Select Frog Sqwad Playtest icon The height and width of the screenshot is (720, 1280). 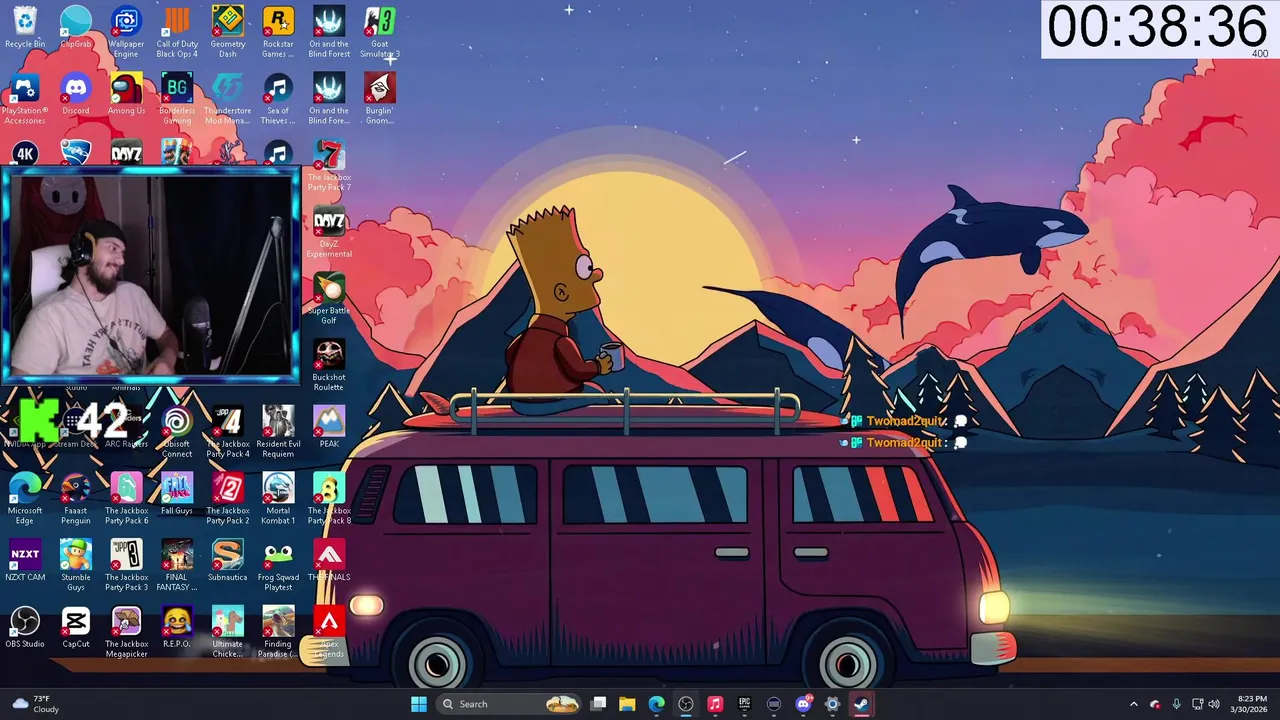tap(278, 567)
